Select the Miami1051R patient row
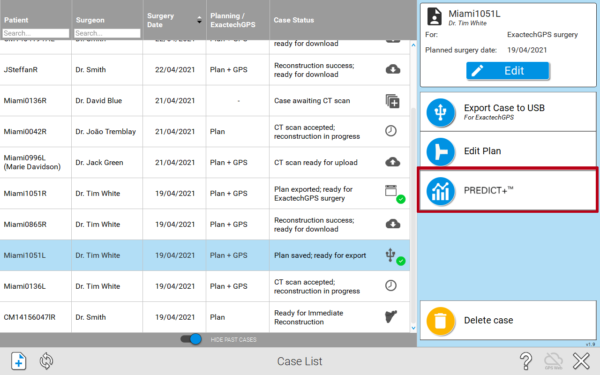The width and height of the screenshot is (600, 375). click(x=205, y=194)
